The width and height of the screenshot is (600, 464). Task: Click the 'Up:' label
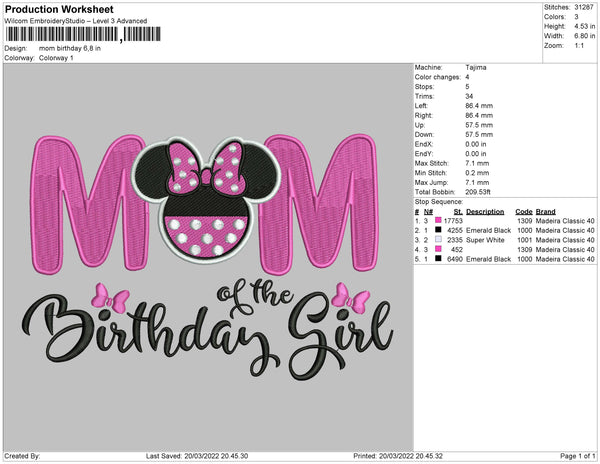point(420,125)
